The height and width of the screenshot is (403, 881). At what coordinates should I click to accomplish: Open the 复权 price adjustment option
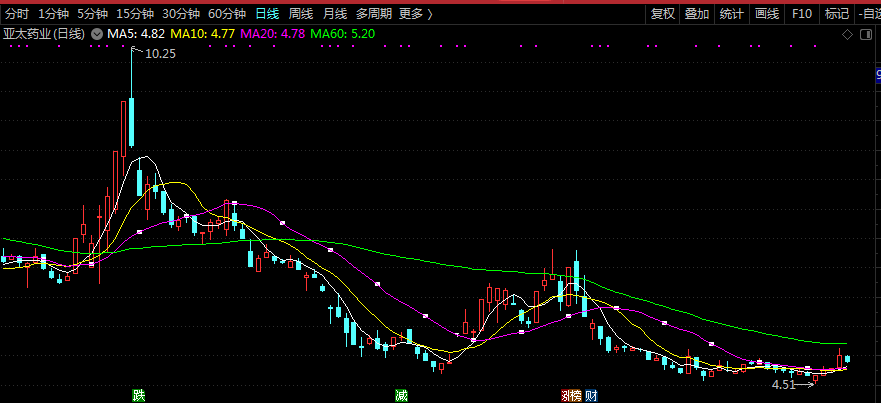(x=663, y=14)
